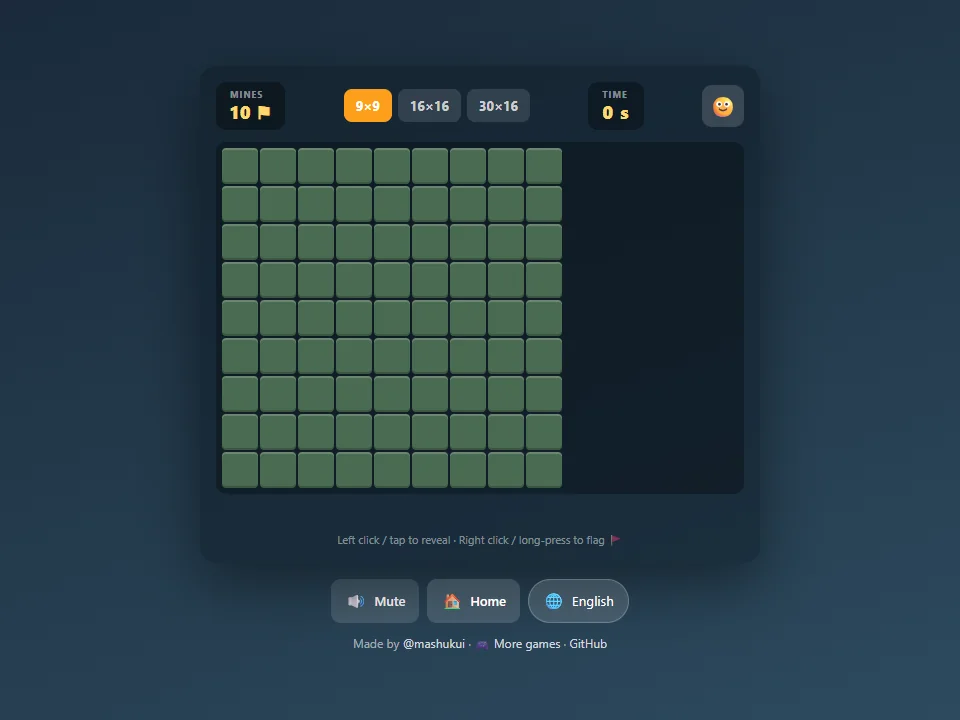The width and height of the screenshot is (960, 720).
Task: Click the smiley face restart button
Action: click(x=722, y=106)
